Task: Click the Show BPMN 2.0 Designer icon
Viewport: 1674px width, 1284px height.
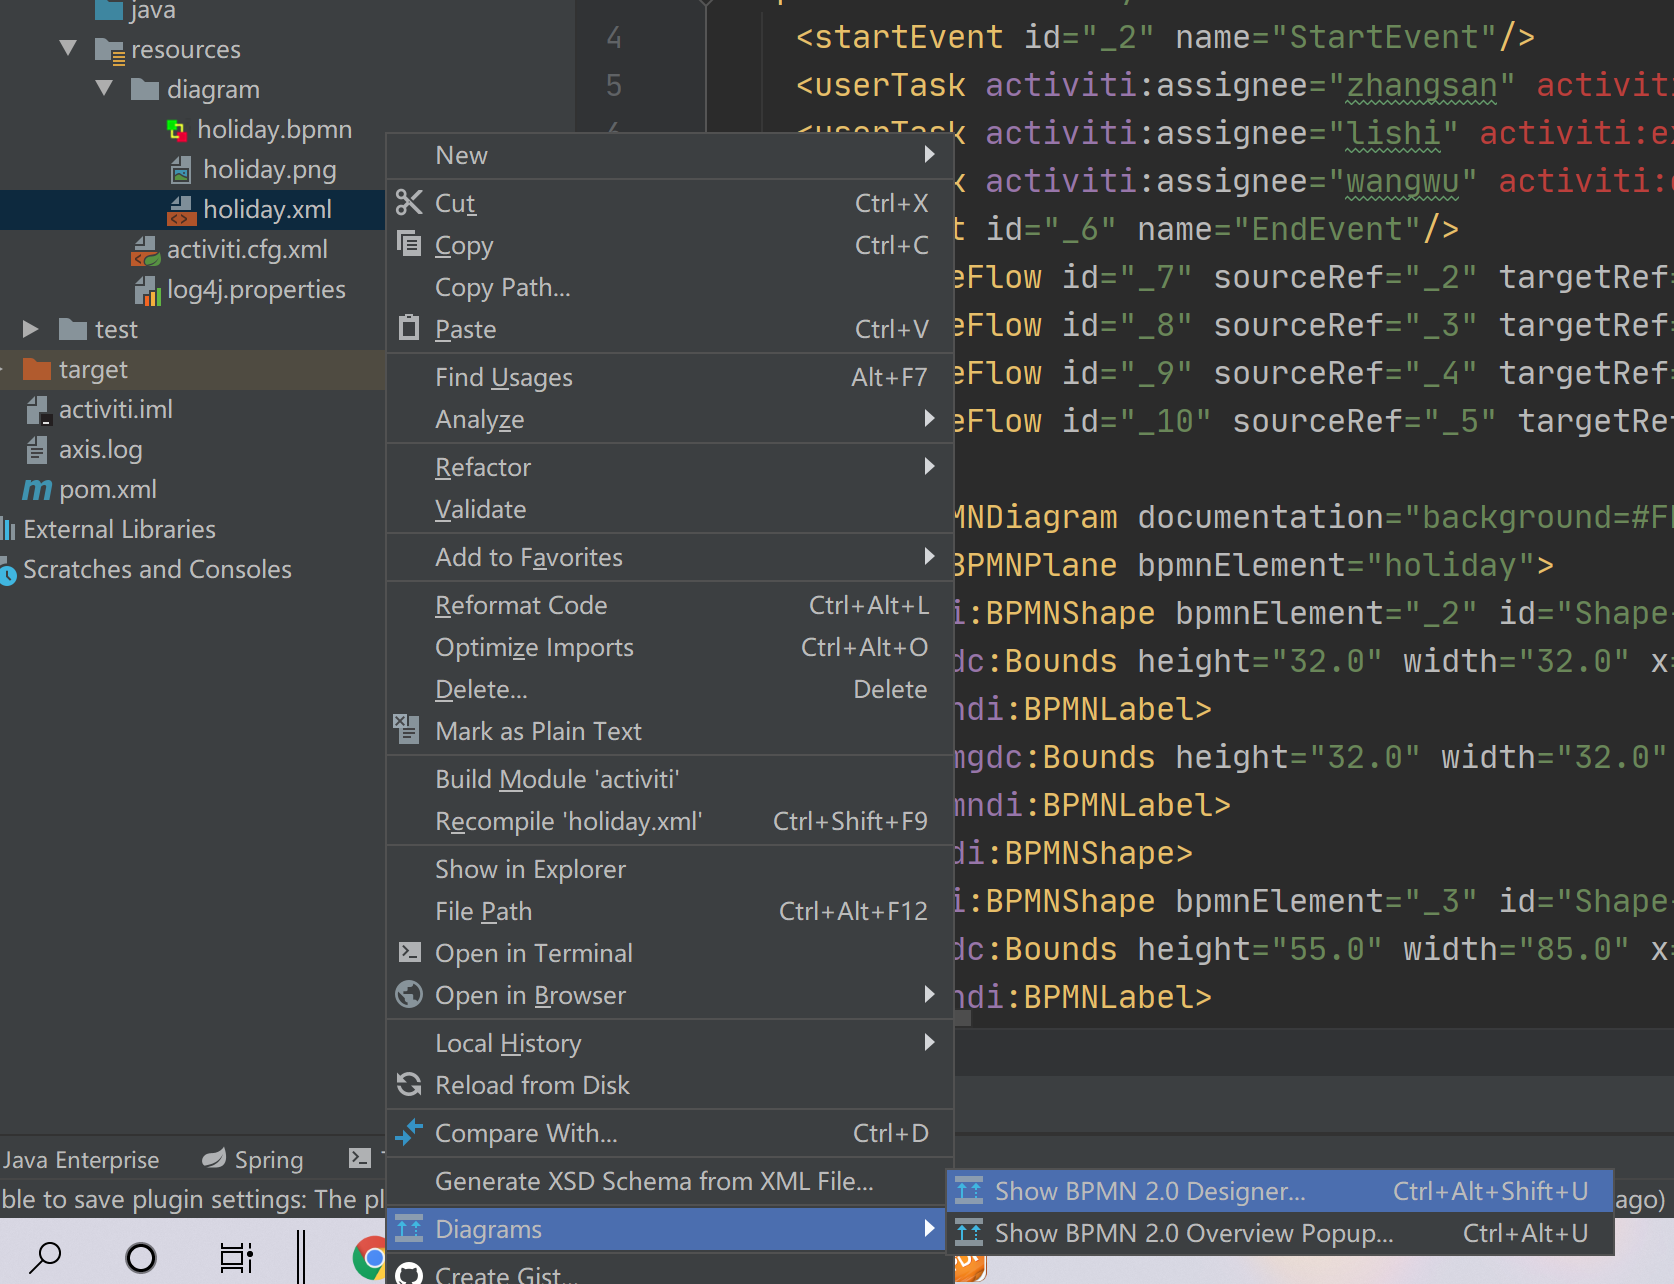Action: point(969,1190)
